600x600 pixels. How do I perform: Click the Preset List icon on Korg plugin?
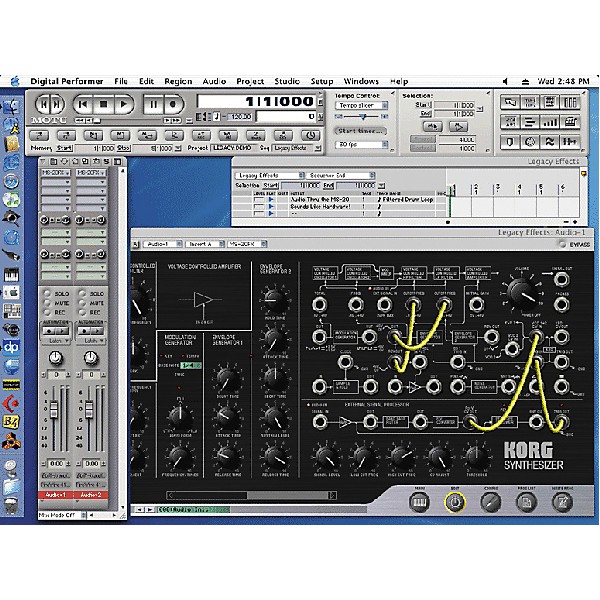(x=527, y=502)
